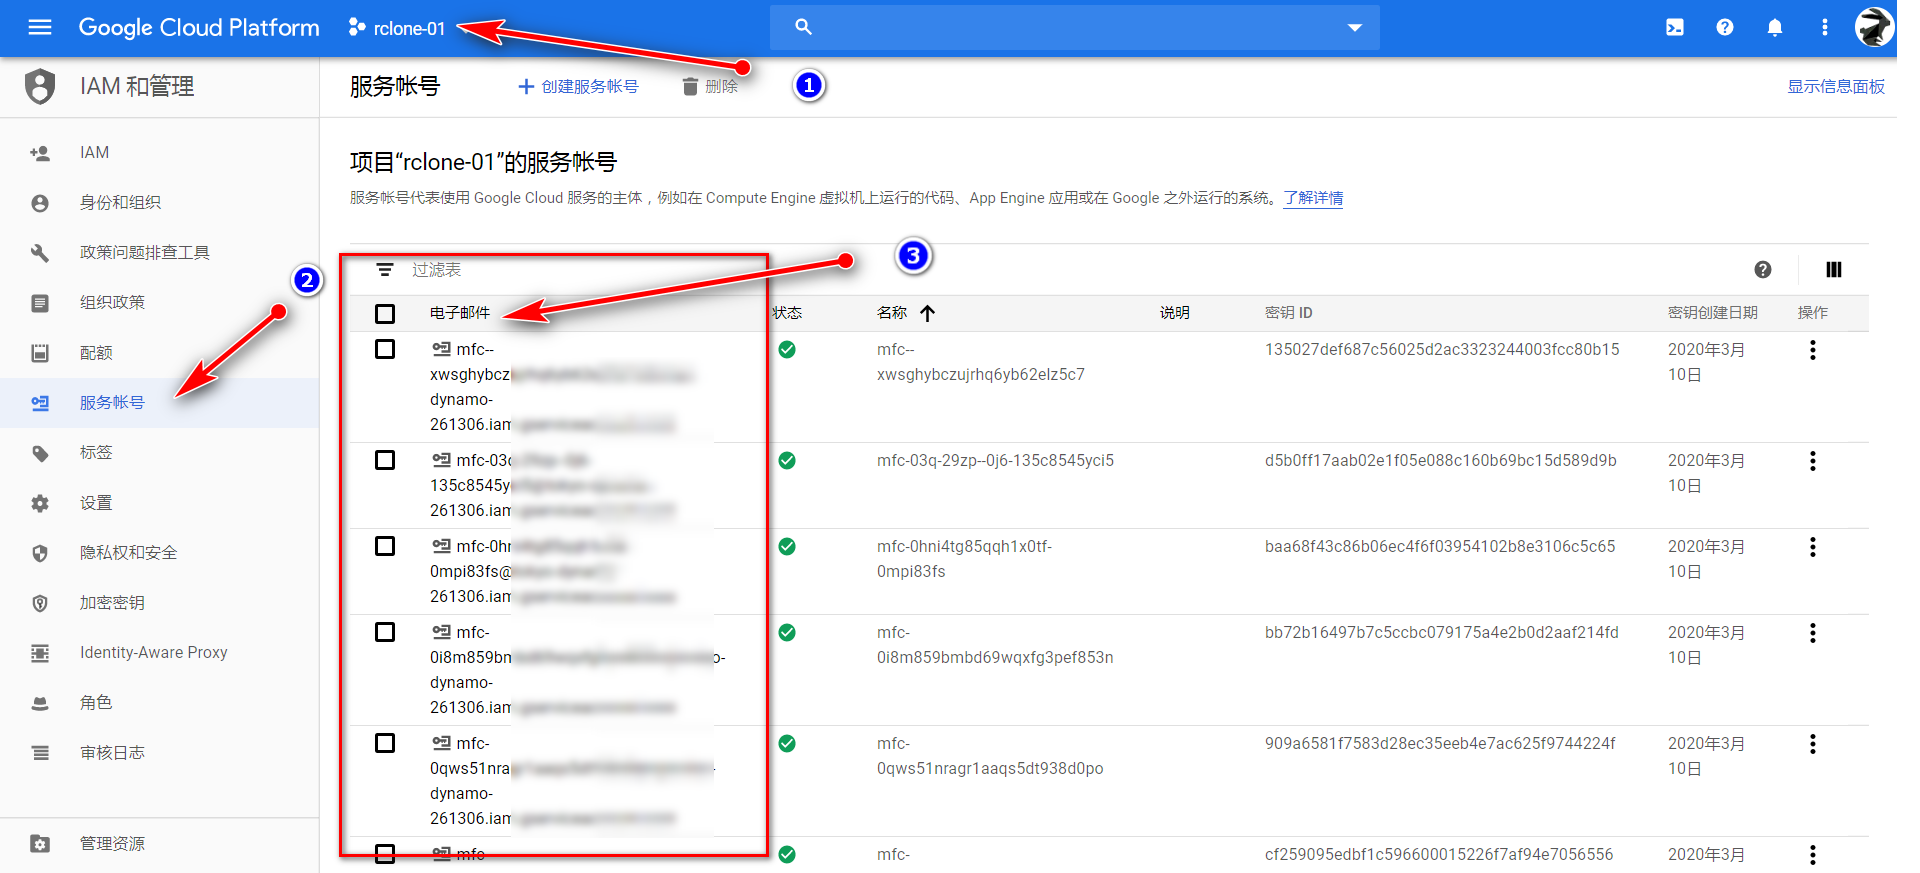
Task: Click the IAM add-person icon
Action: point(40,153)
